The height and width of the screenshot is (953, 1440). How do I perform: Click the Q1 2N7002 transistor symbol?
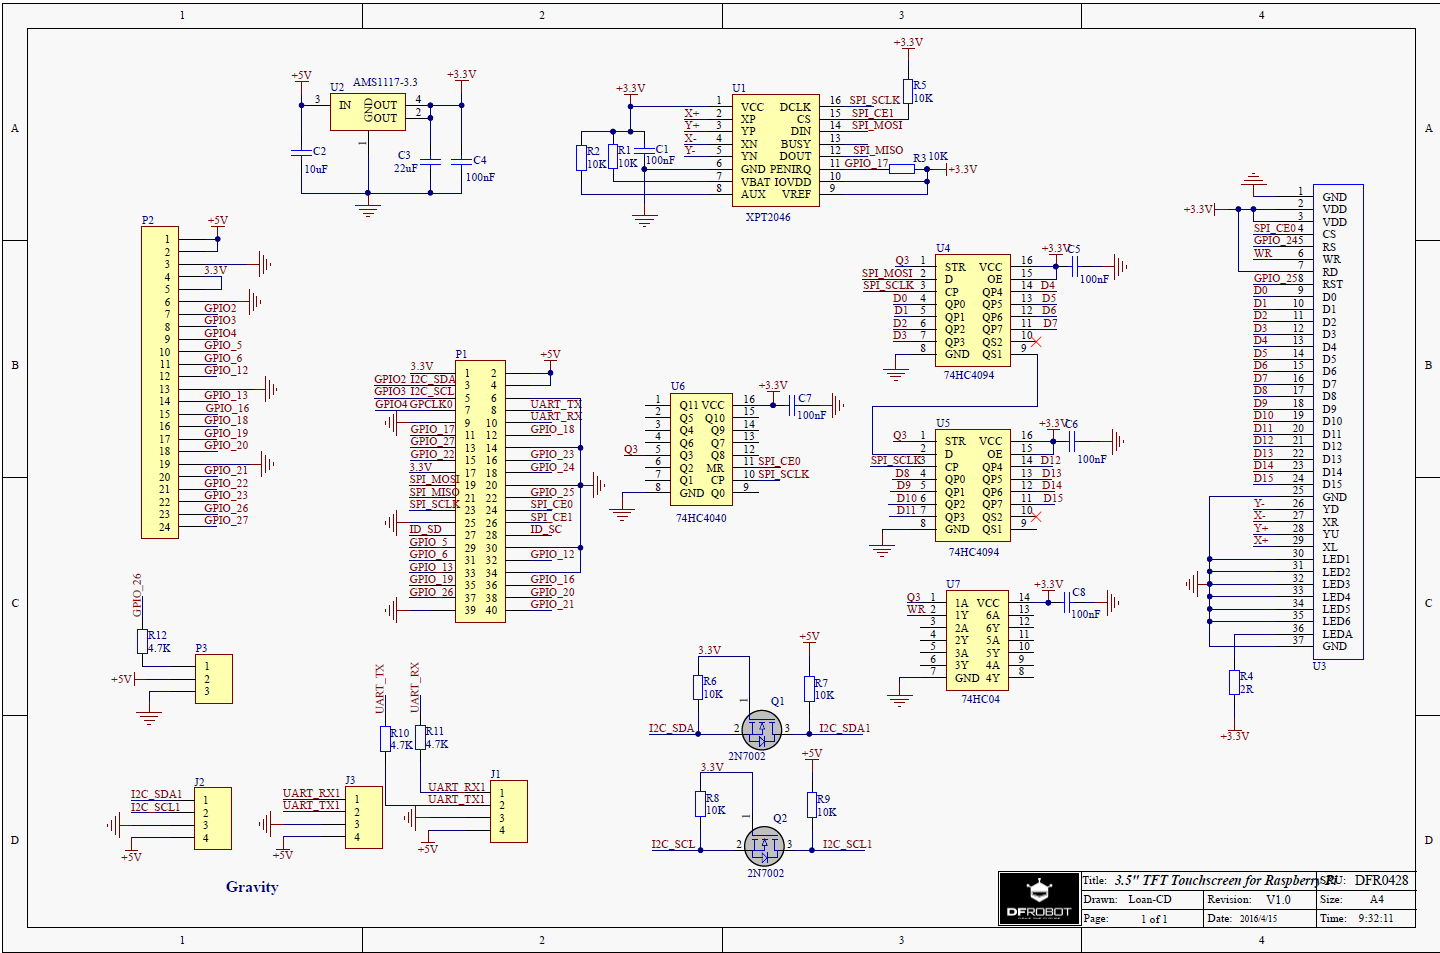point(762,730)
